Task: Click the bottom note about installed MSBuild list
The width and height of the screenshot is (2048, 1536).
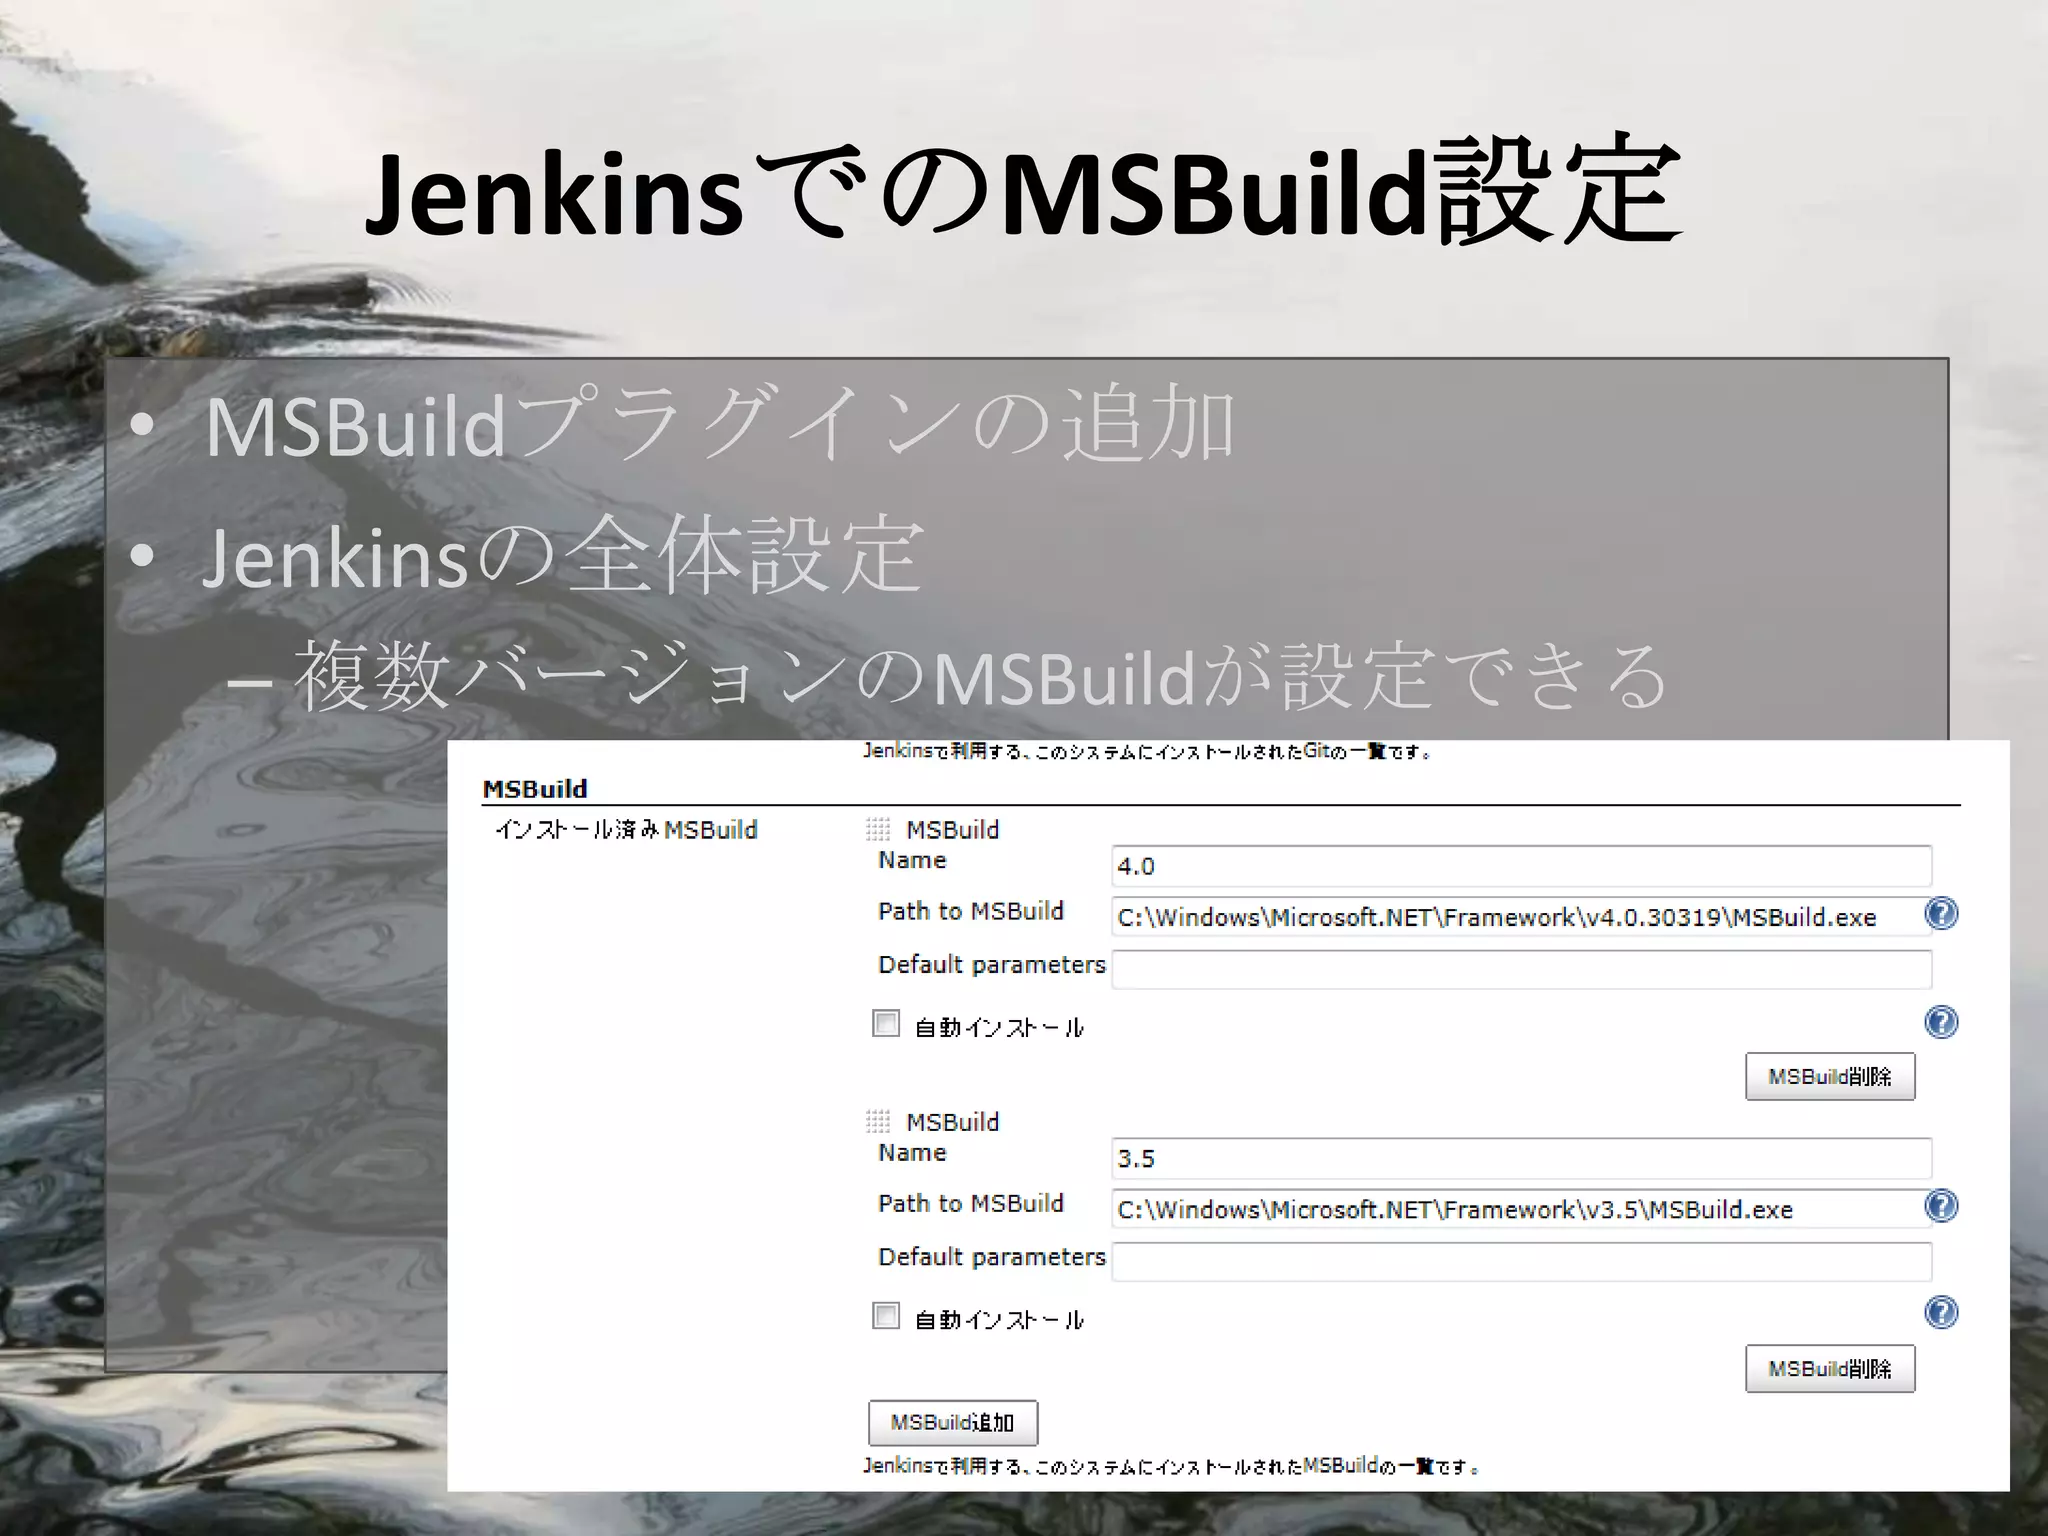Action: pos(1171,1466)
